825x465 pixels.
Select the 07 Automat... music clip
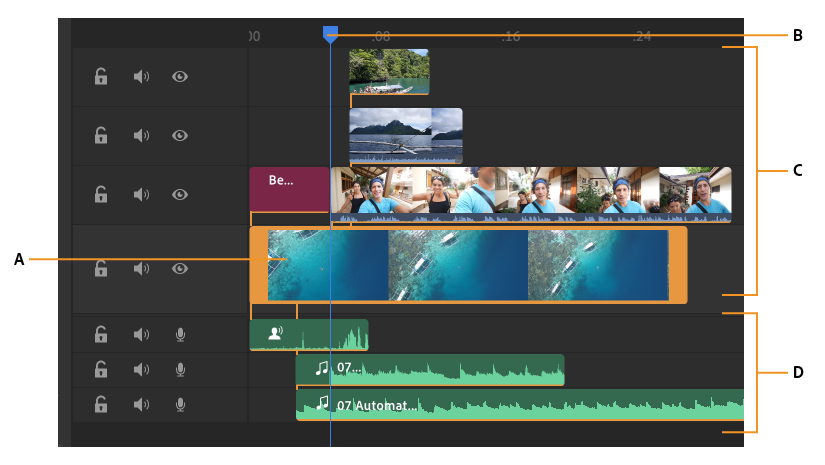coord(520,405)
